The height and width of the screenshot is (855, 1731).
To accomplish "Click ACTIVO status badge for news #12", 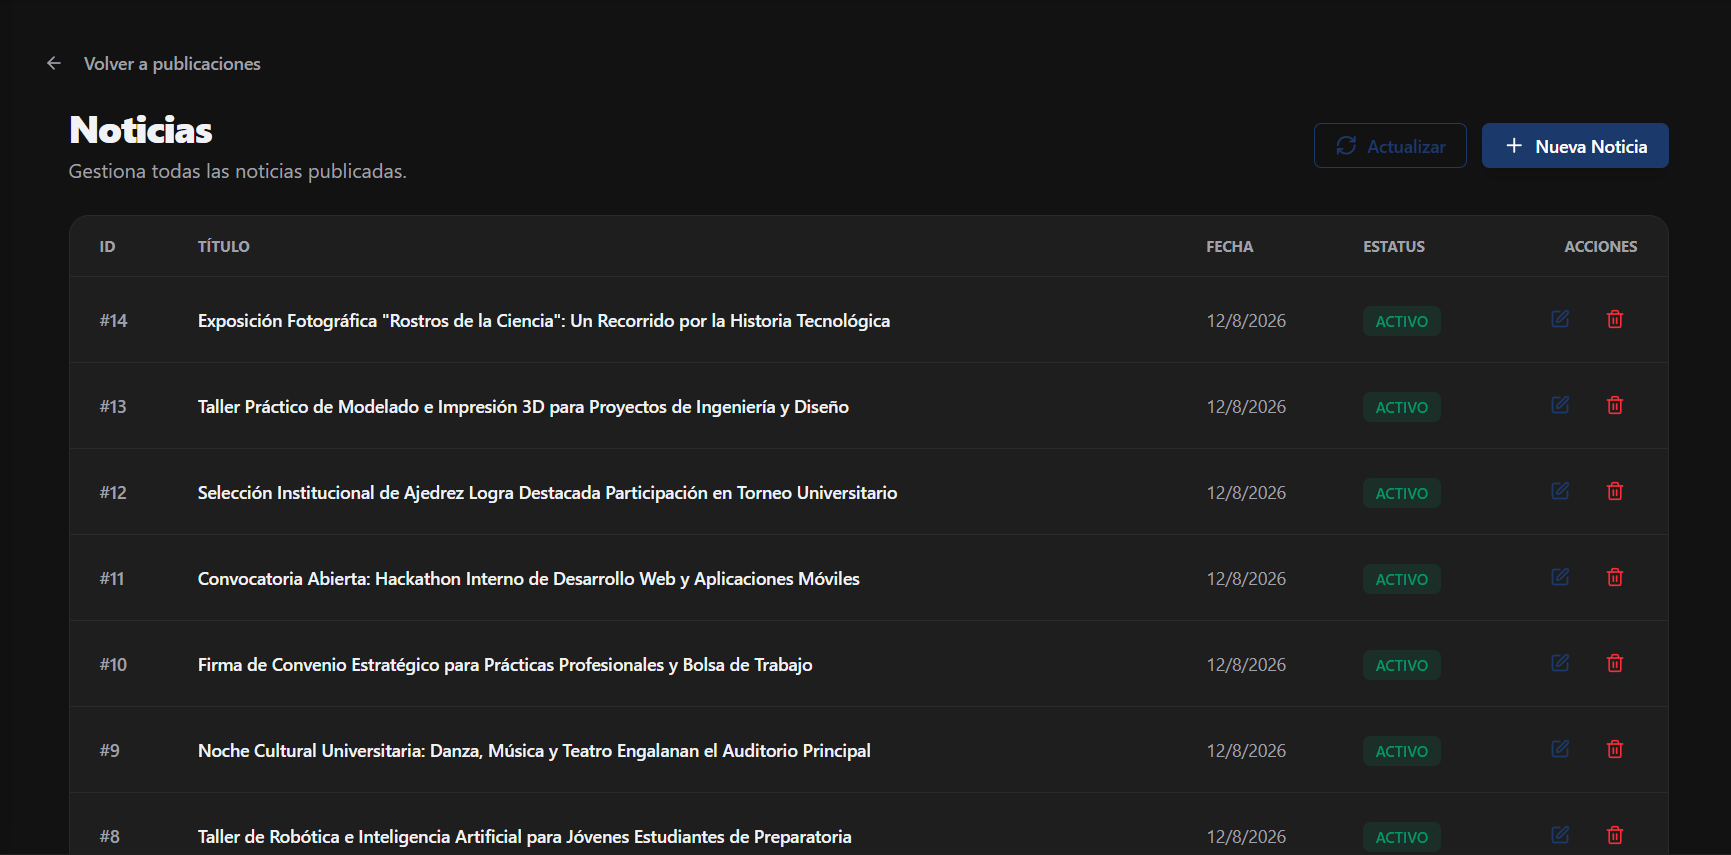I will tap(1402, 493).
